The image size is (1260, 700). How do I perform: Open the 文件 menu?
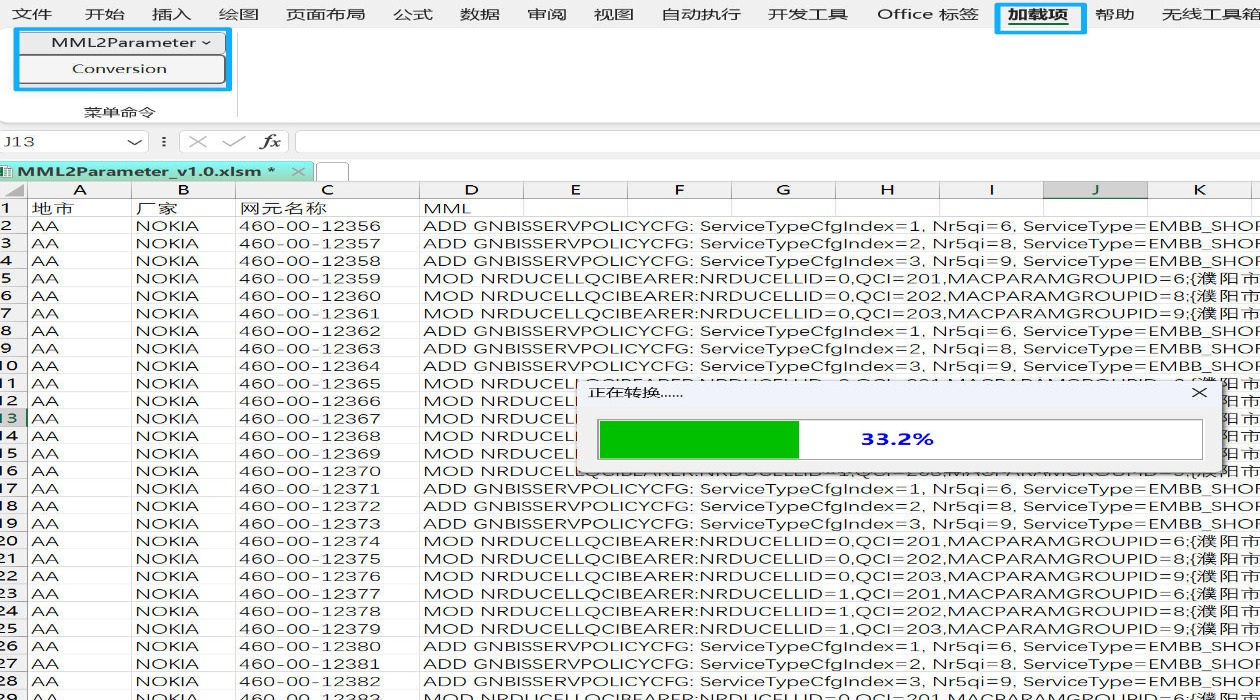[x=33, y=15]
